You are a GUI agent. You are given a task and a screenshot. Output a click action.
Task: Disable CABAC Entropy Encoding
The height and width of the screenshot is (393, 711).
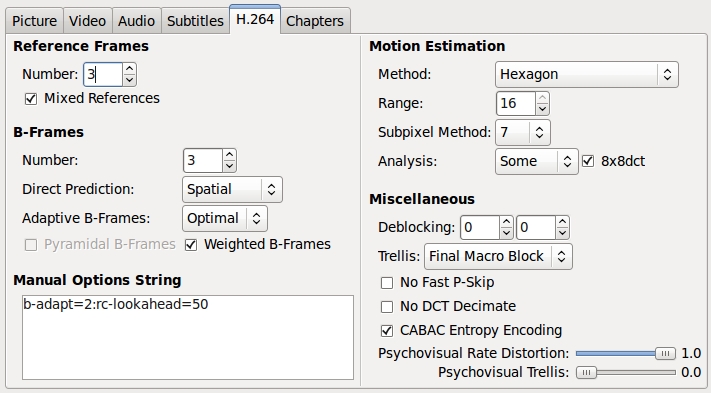pos(387,331)
